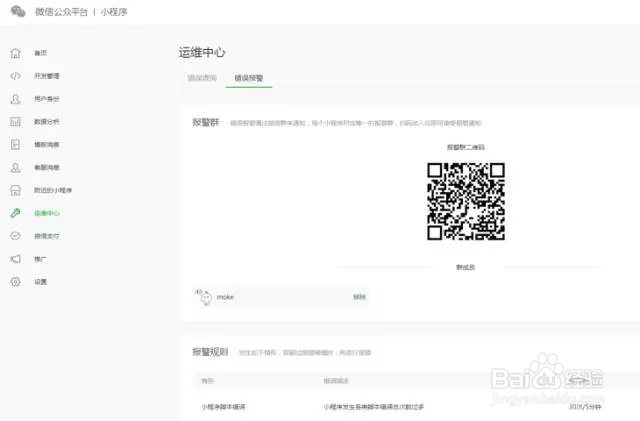The width and height of the screenshot is (640, 421).
Task: Click the bar chart icon for 数据分析
Action: [x=16, y=122]
